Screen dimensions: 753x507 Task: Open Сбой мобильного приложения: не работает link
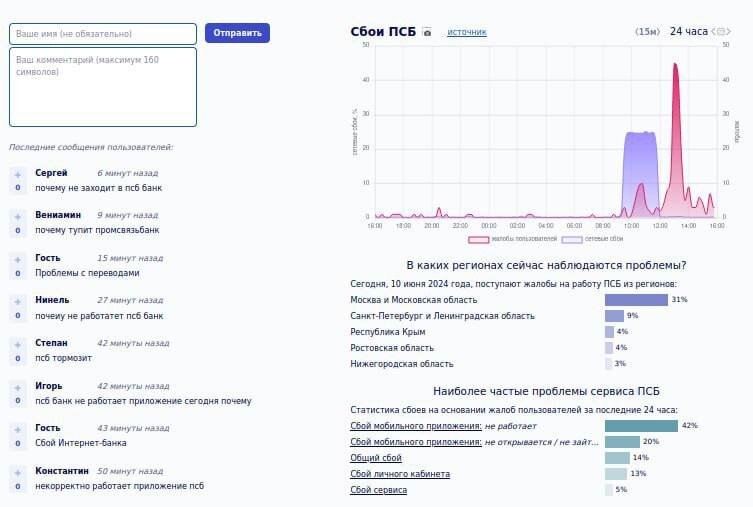tap(416, 426)
